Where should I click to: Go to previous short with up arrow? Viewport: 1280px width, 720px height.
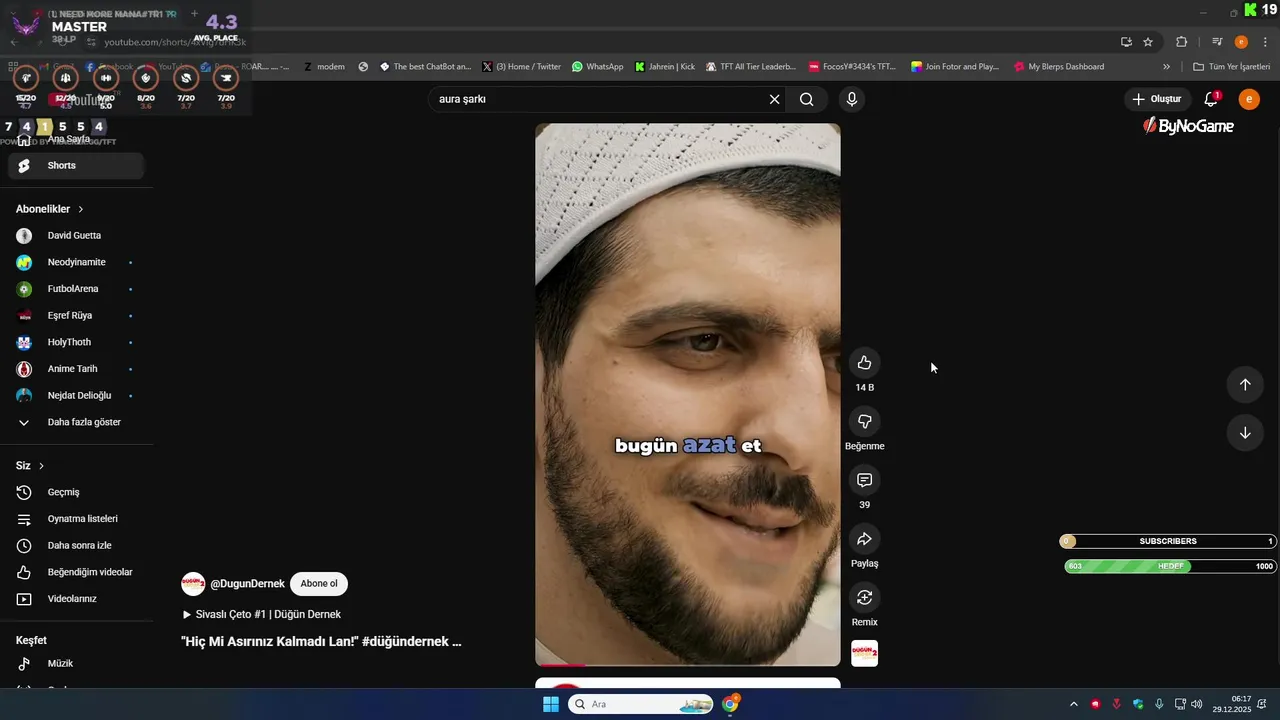[x=1245, y=385]
